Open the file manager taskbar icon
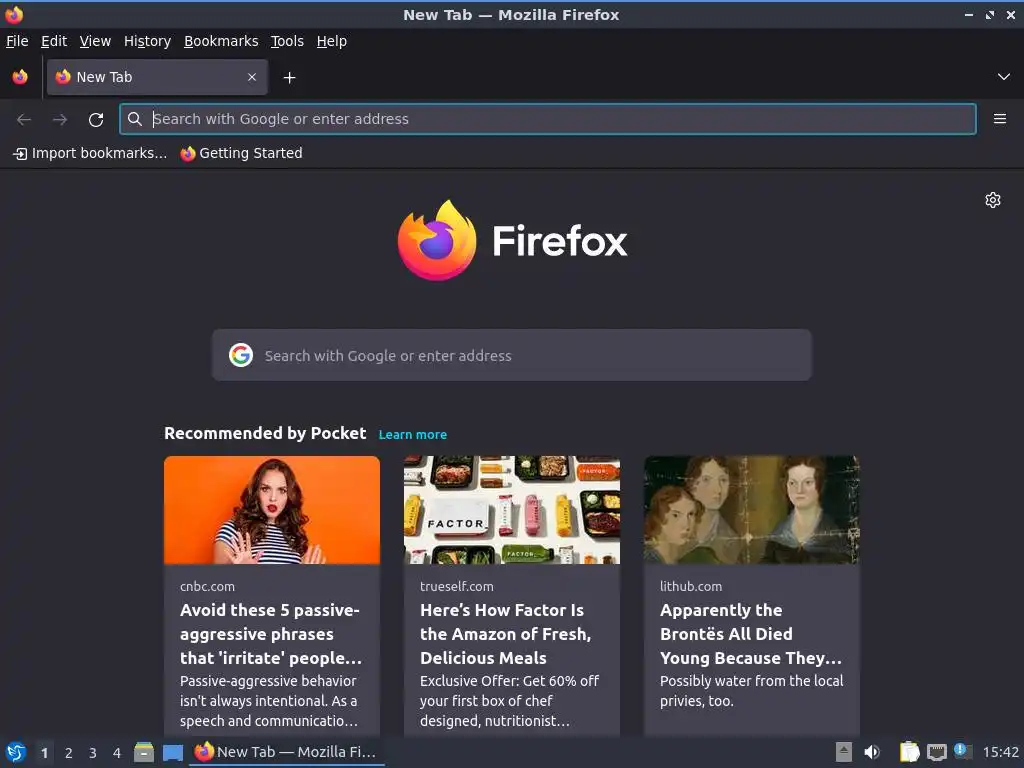Screen dimensions: 1024x768 click(x=144, y=752)
